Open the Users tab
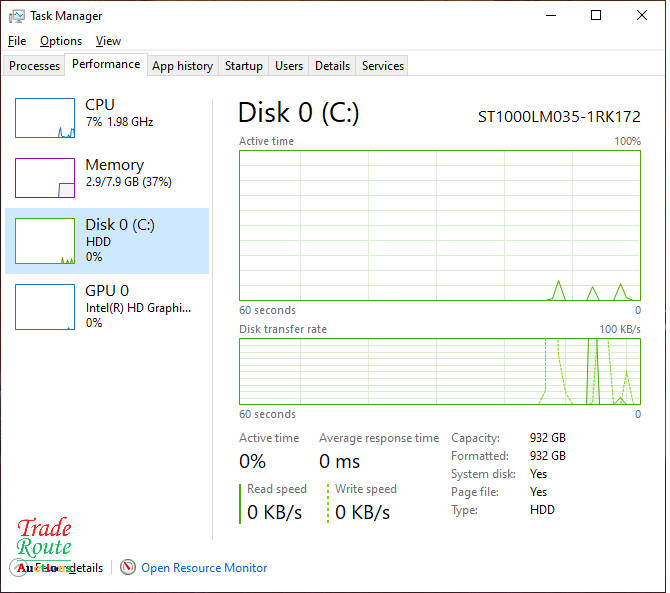This screenshot has width=670, height=593. click(289, 66)
